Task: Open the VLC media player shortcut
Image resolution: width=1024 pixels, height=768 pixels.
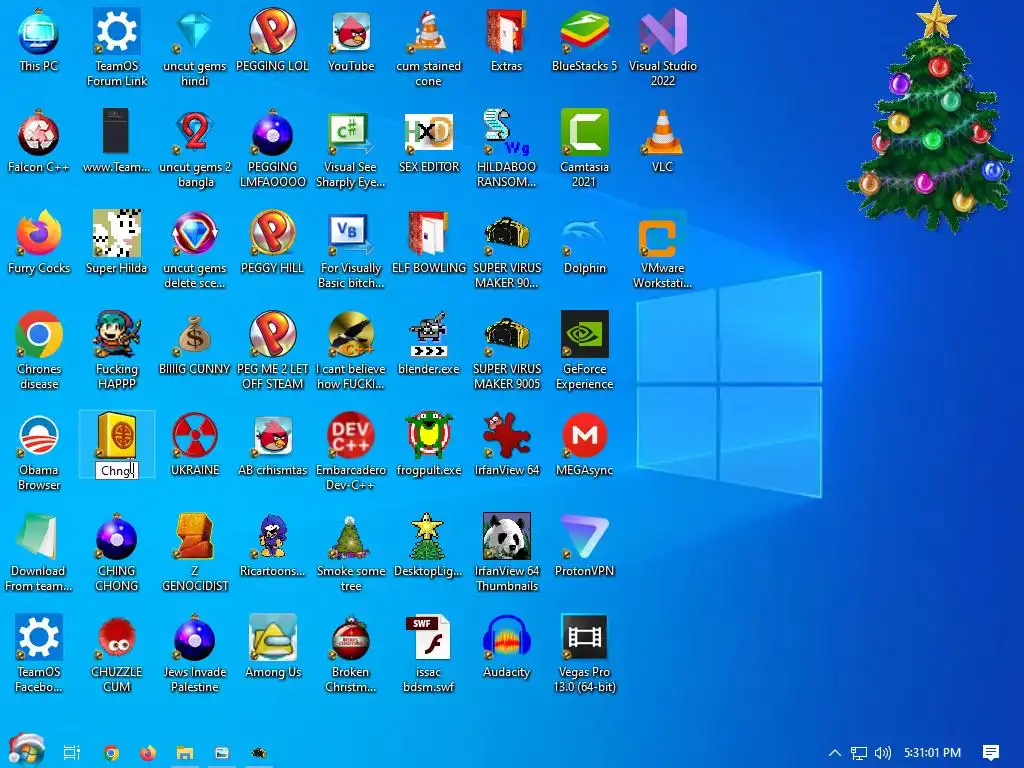Action: click(662, 142)
